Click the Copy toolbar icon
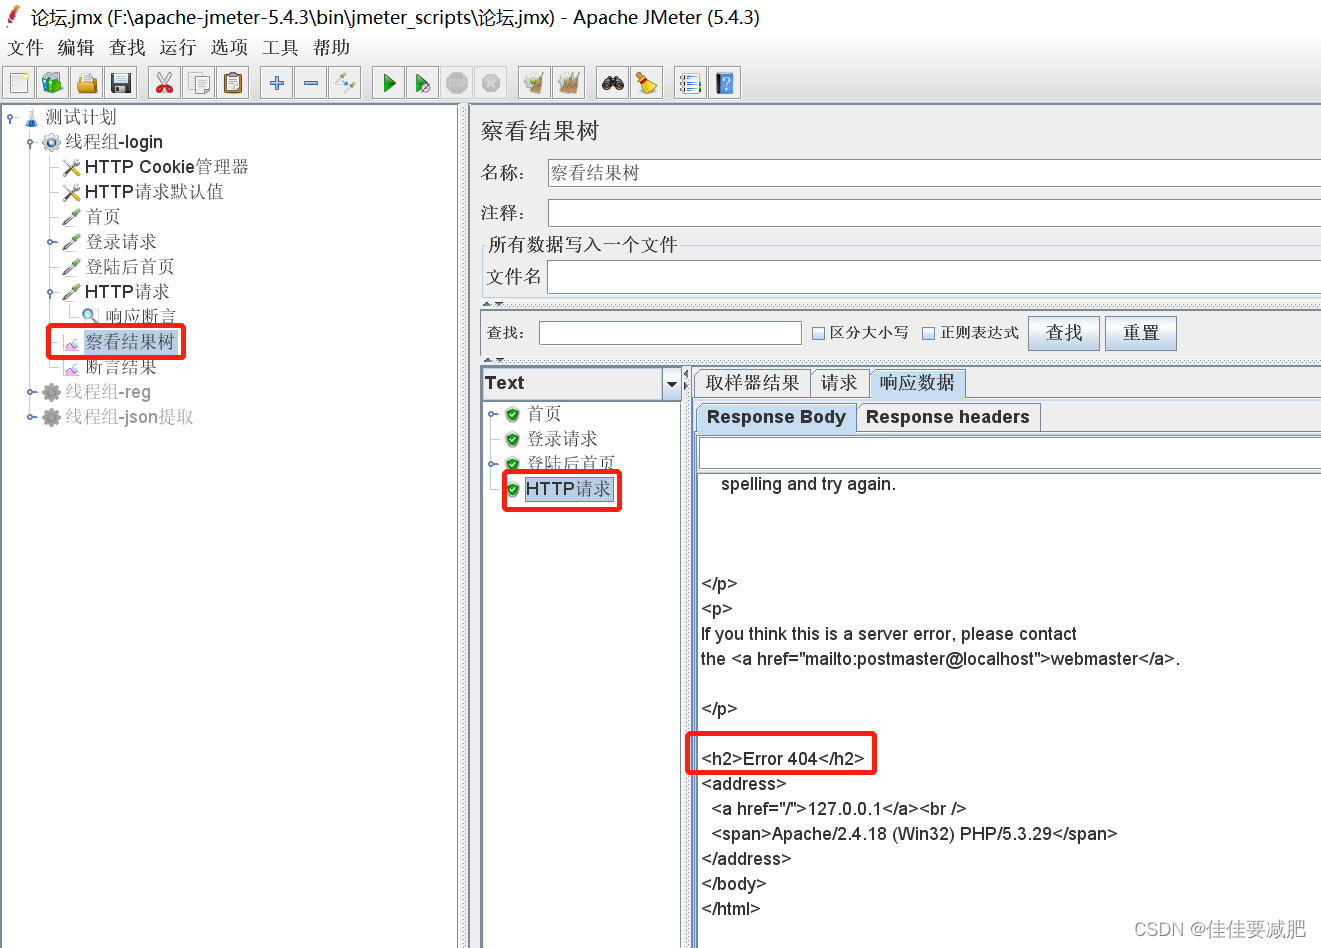Screen dimensions: 1321x948 [x=199, y=83]
